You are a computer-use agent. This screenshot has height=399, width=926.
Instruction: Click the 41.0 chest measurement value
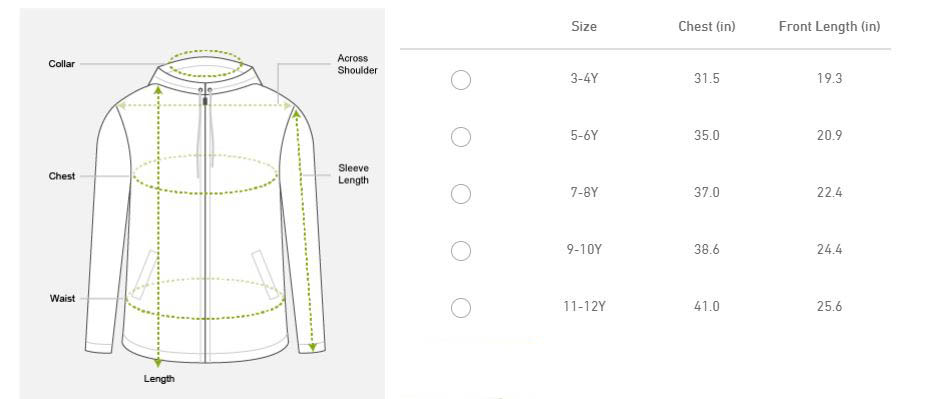coord(707,306)
